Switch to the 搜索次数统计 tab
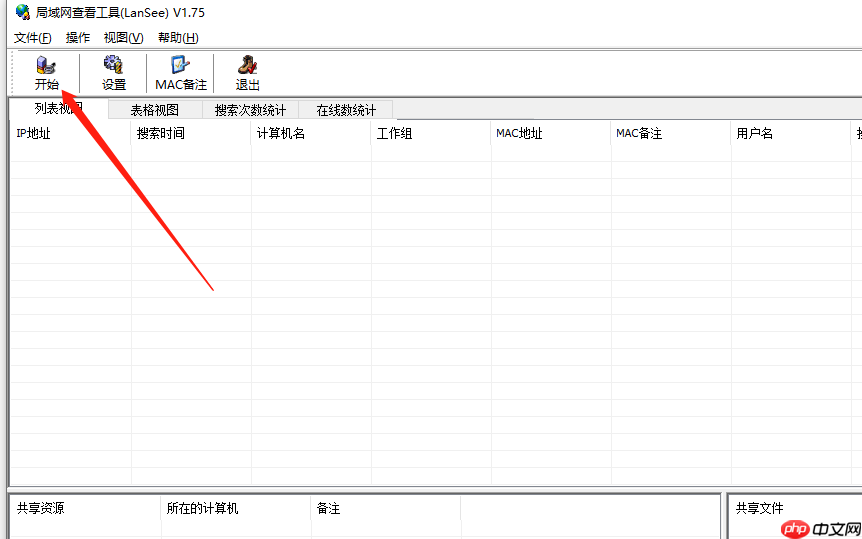 (x=250, y=110)
